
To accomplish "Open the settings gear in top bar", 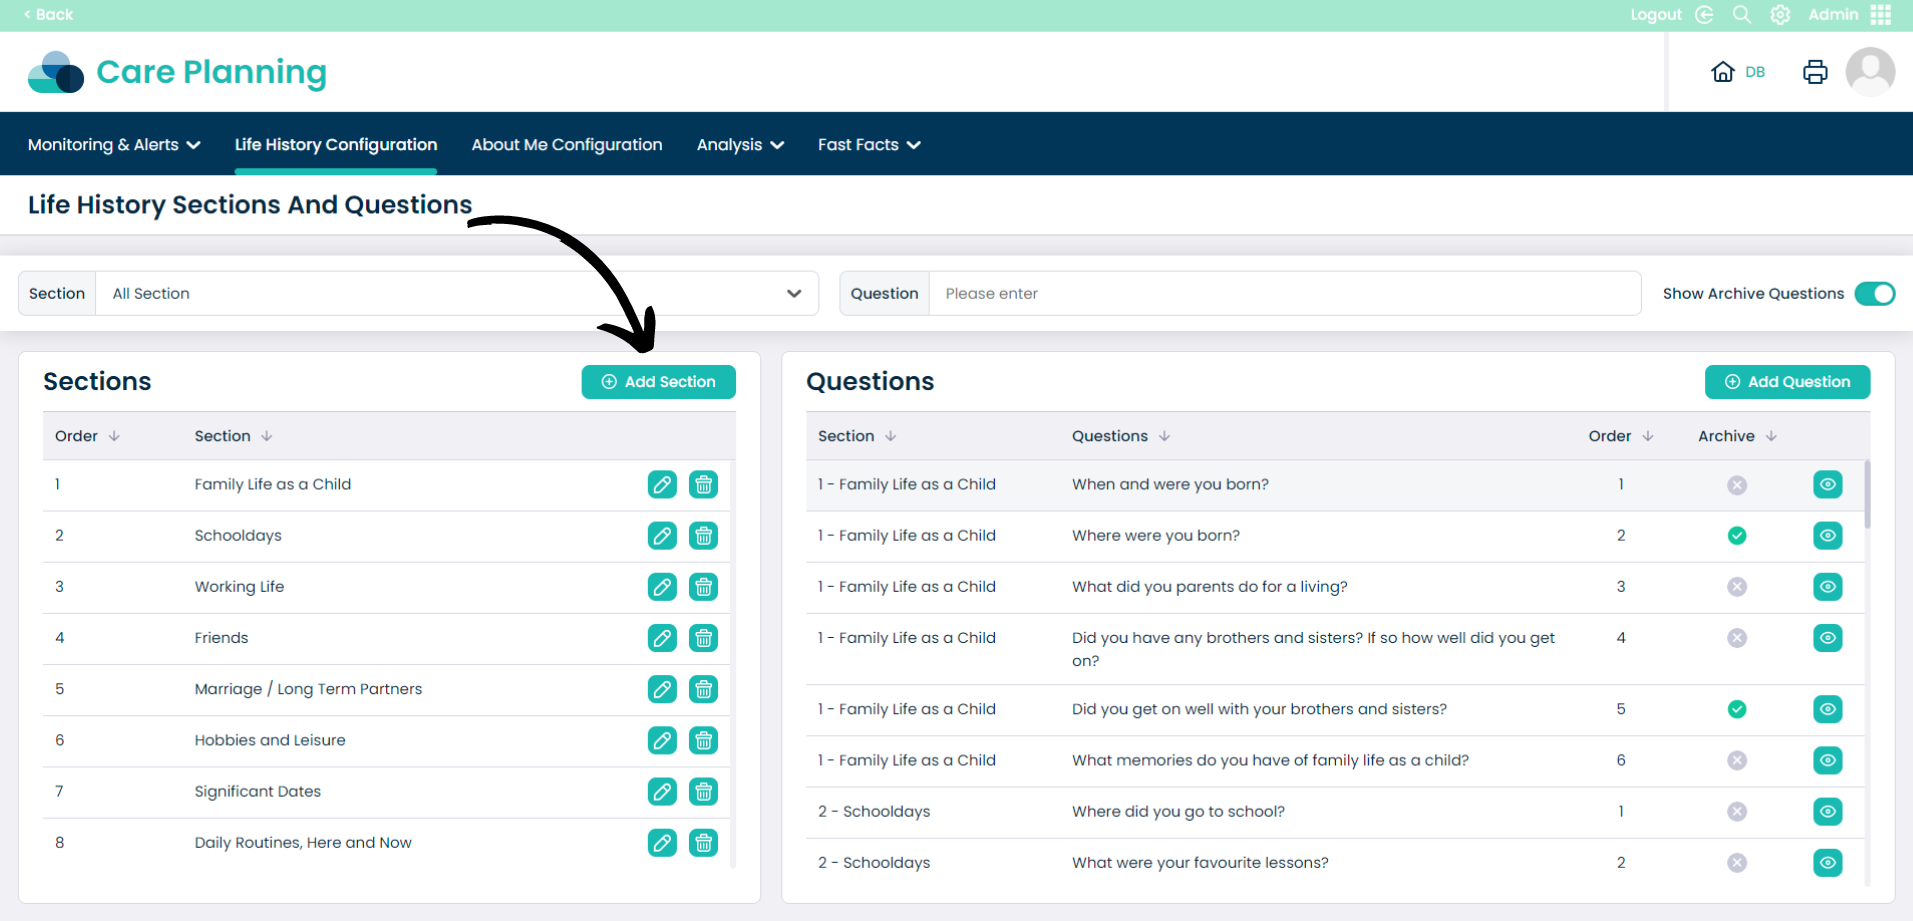I will click(1780, 15).
